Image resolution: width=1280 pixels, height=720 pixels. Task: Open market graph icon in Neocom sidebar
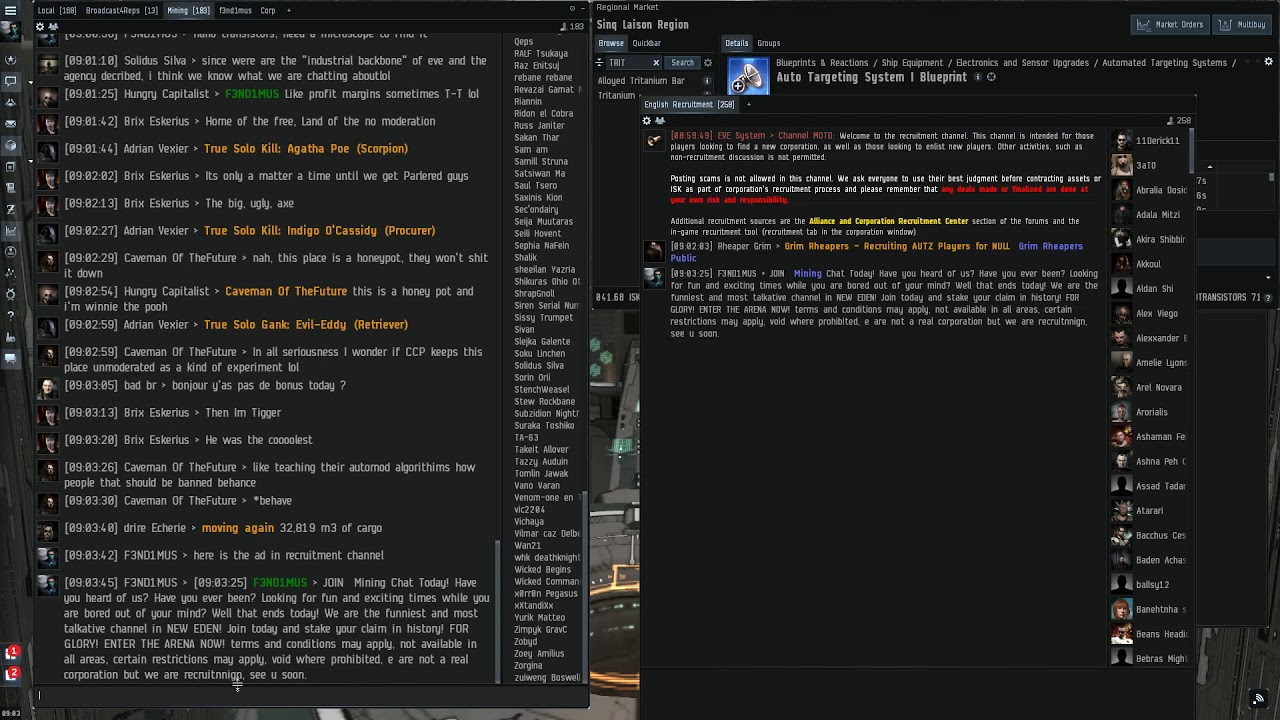(11, 230)
